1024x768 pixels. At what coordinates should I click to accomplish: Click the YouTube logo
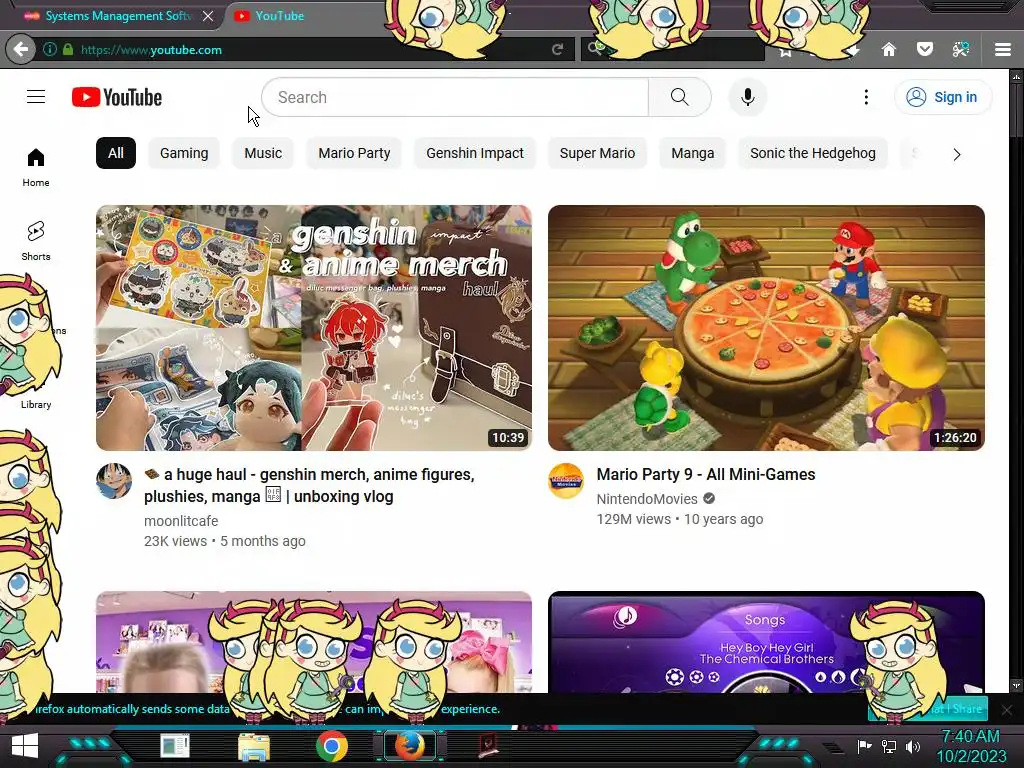tap(117, 97)
